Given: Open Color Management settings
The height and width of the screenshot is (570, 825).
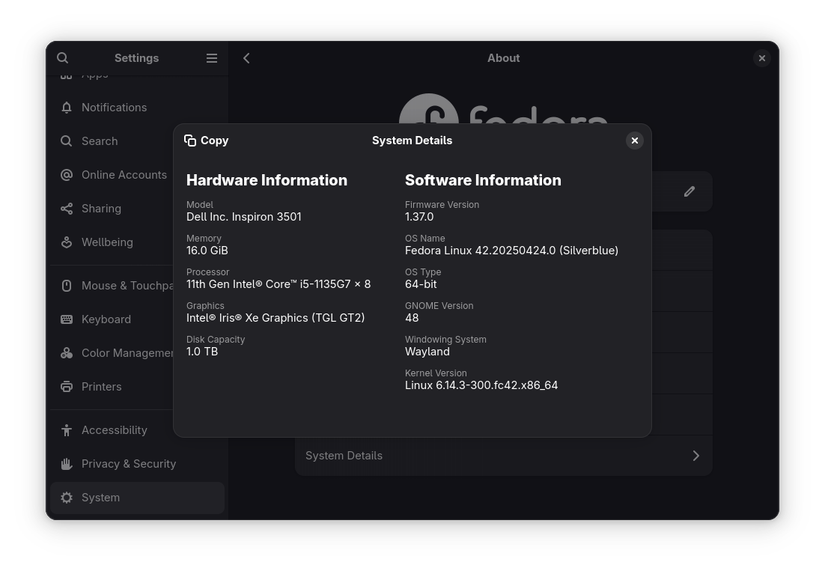Looking at the screenshot, I should pos(127,353).
